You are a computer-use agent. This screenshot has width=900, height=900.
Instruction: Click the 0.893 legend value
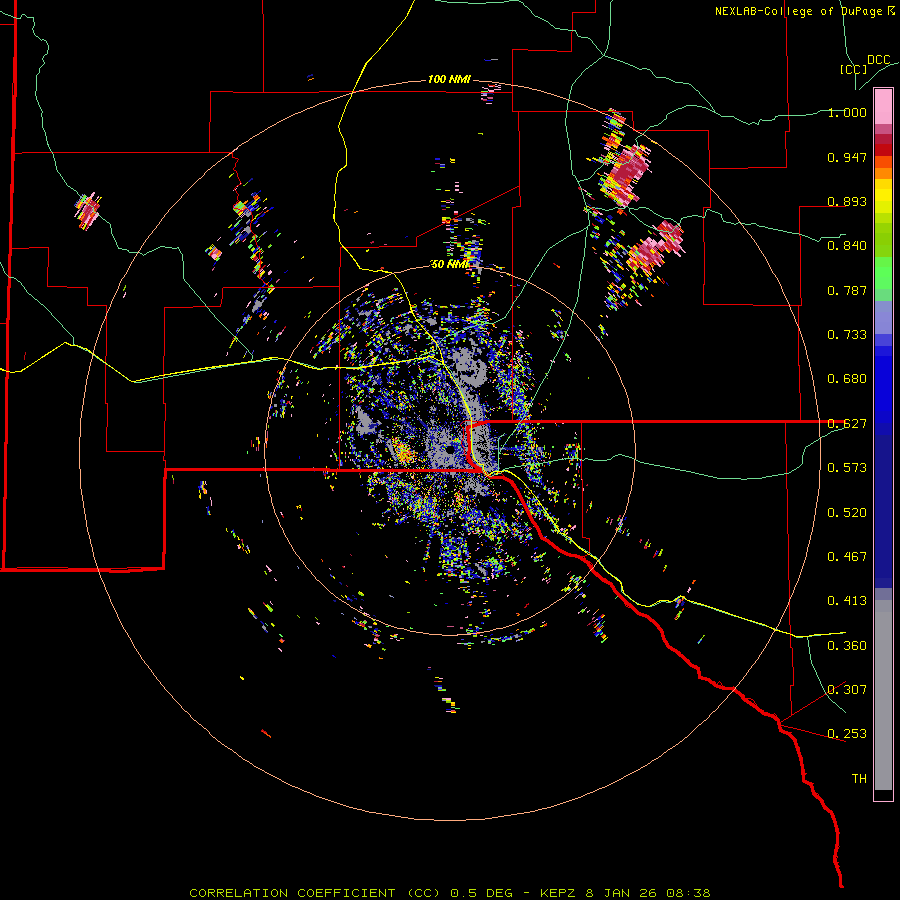[847, 201]
